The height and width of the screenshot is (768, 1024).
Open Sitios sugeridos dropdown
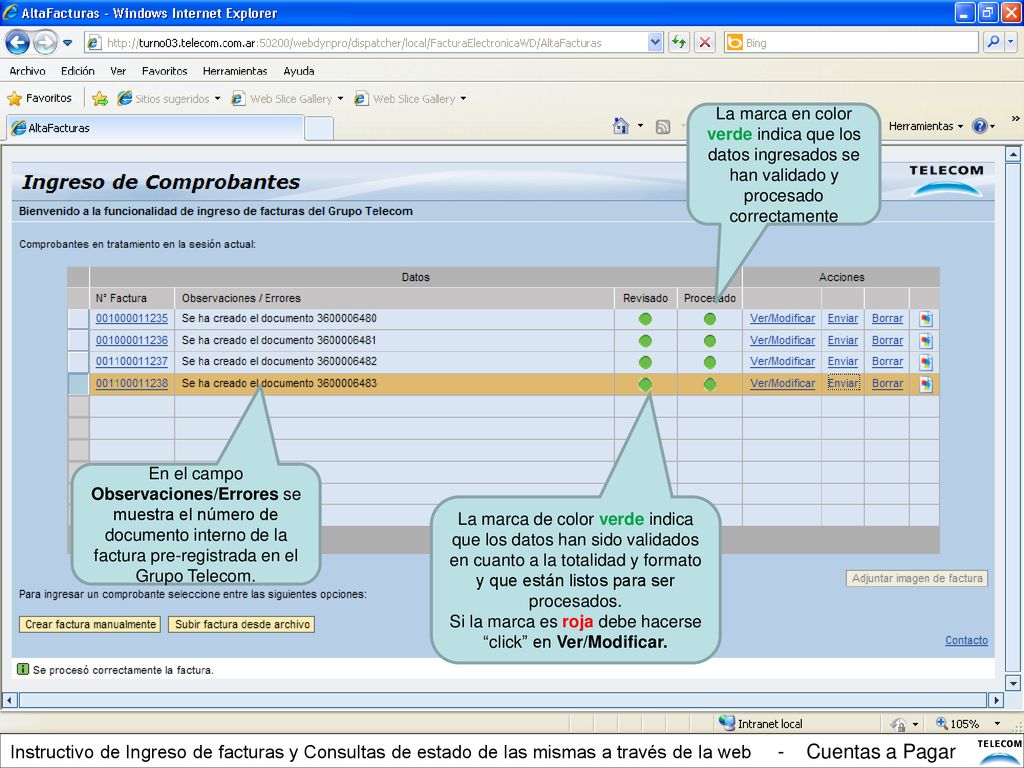[x=217, y=99]
